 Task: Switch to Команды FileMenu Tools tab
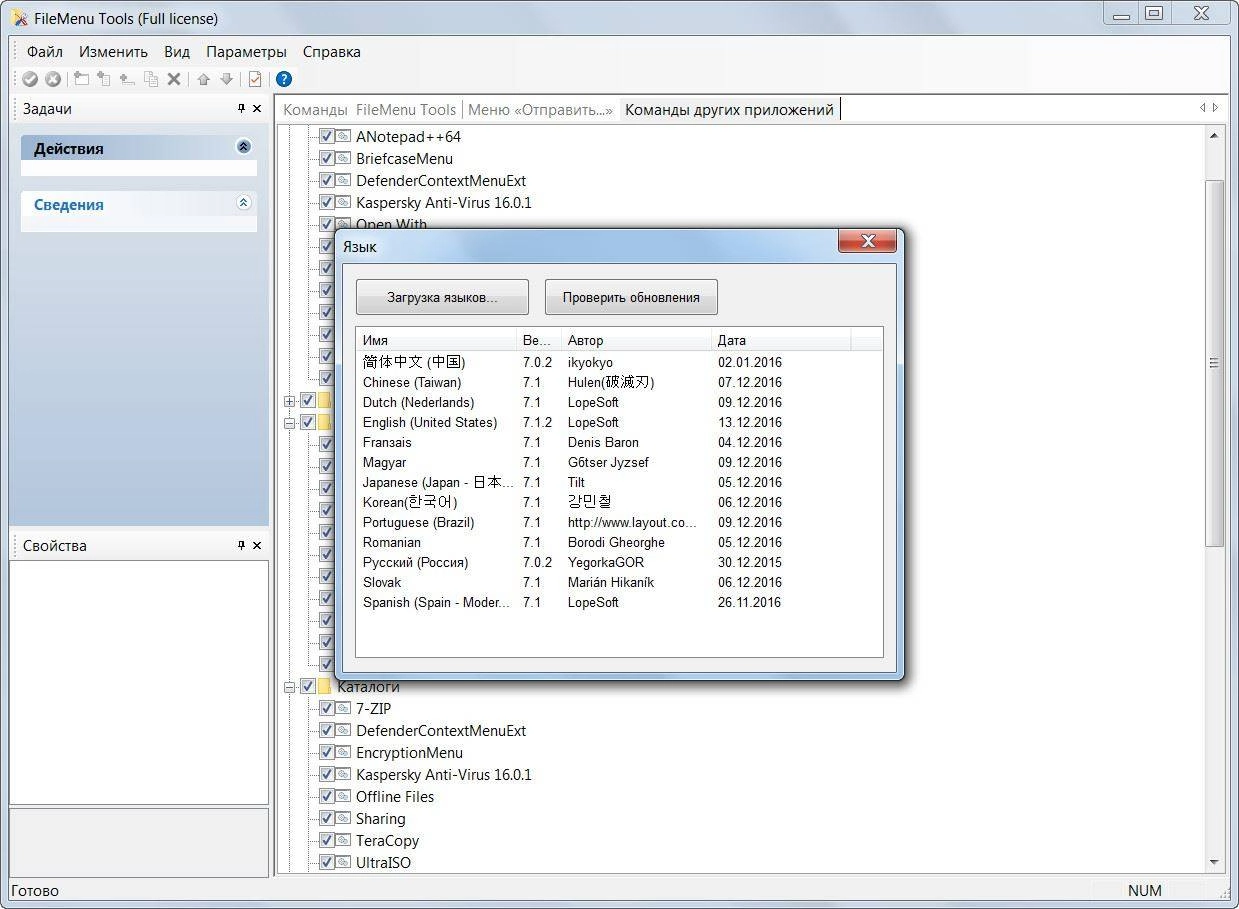[x=369, y=110]
